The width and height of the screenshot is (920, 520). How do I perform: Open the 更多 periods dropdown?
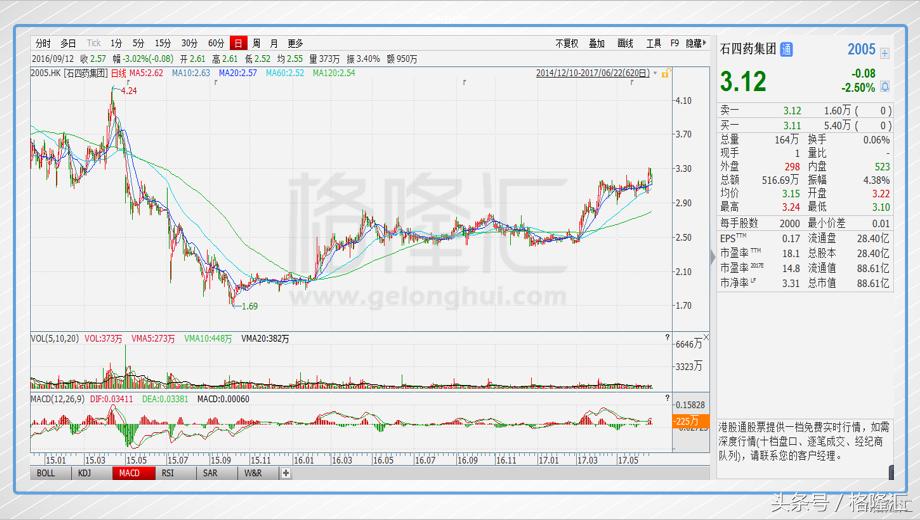click(295, 43)
